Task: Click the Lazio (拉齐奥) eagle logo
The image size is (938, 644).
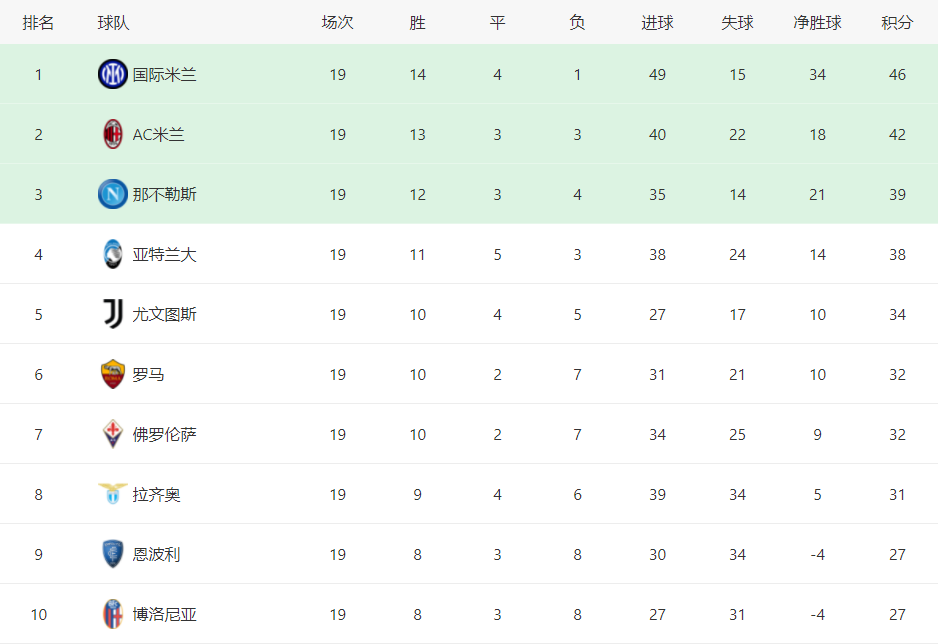Action: tap(112, 494)
